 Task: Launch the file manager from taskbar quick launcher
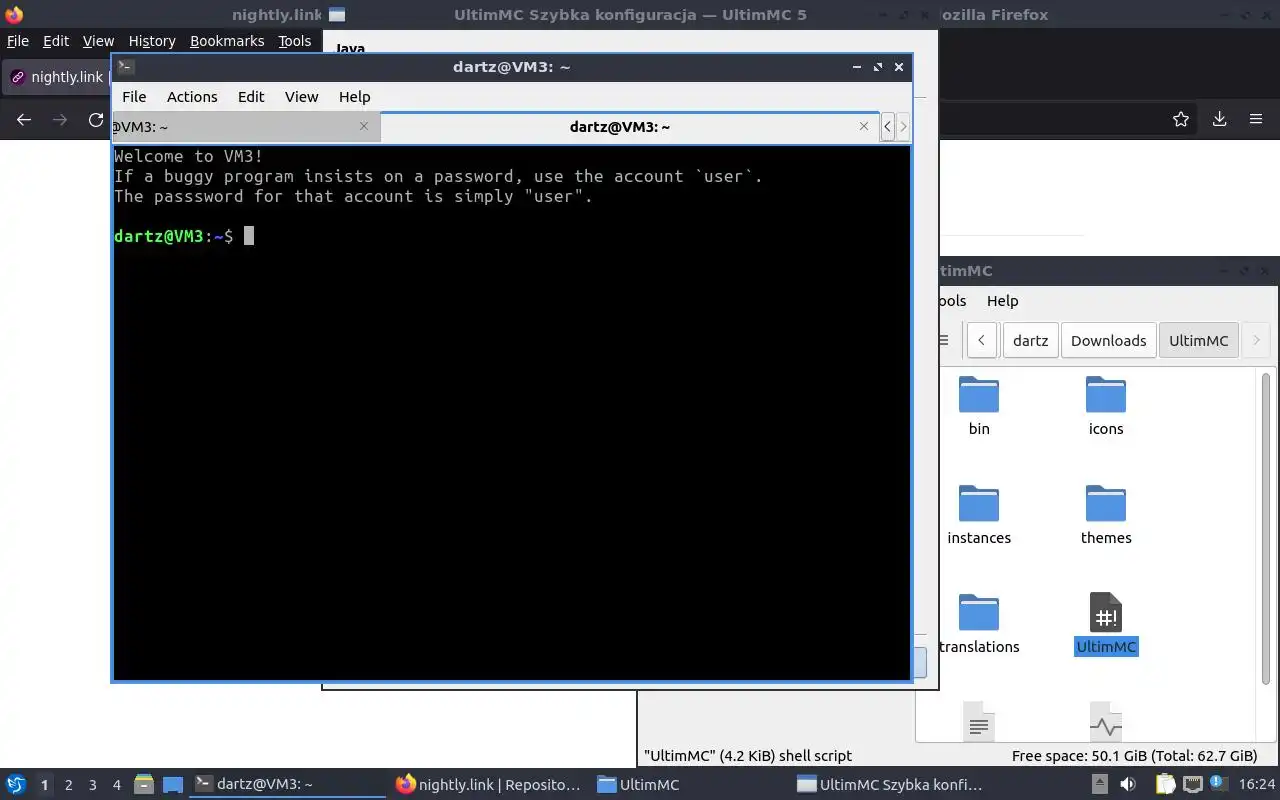[x=143, y=784]
